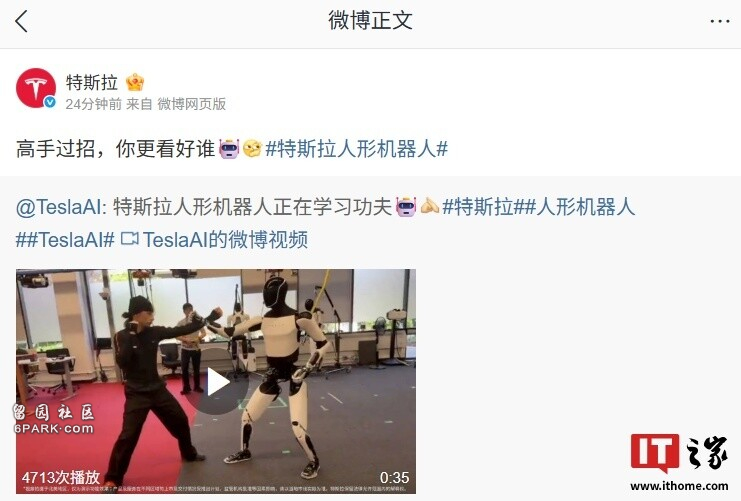Open the 特斯拉 account name
The width and height of the screenshot is (741, 501).
92,82
